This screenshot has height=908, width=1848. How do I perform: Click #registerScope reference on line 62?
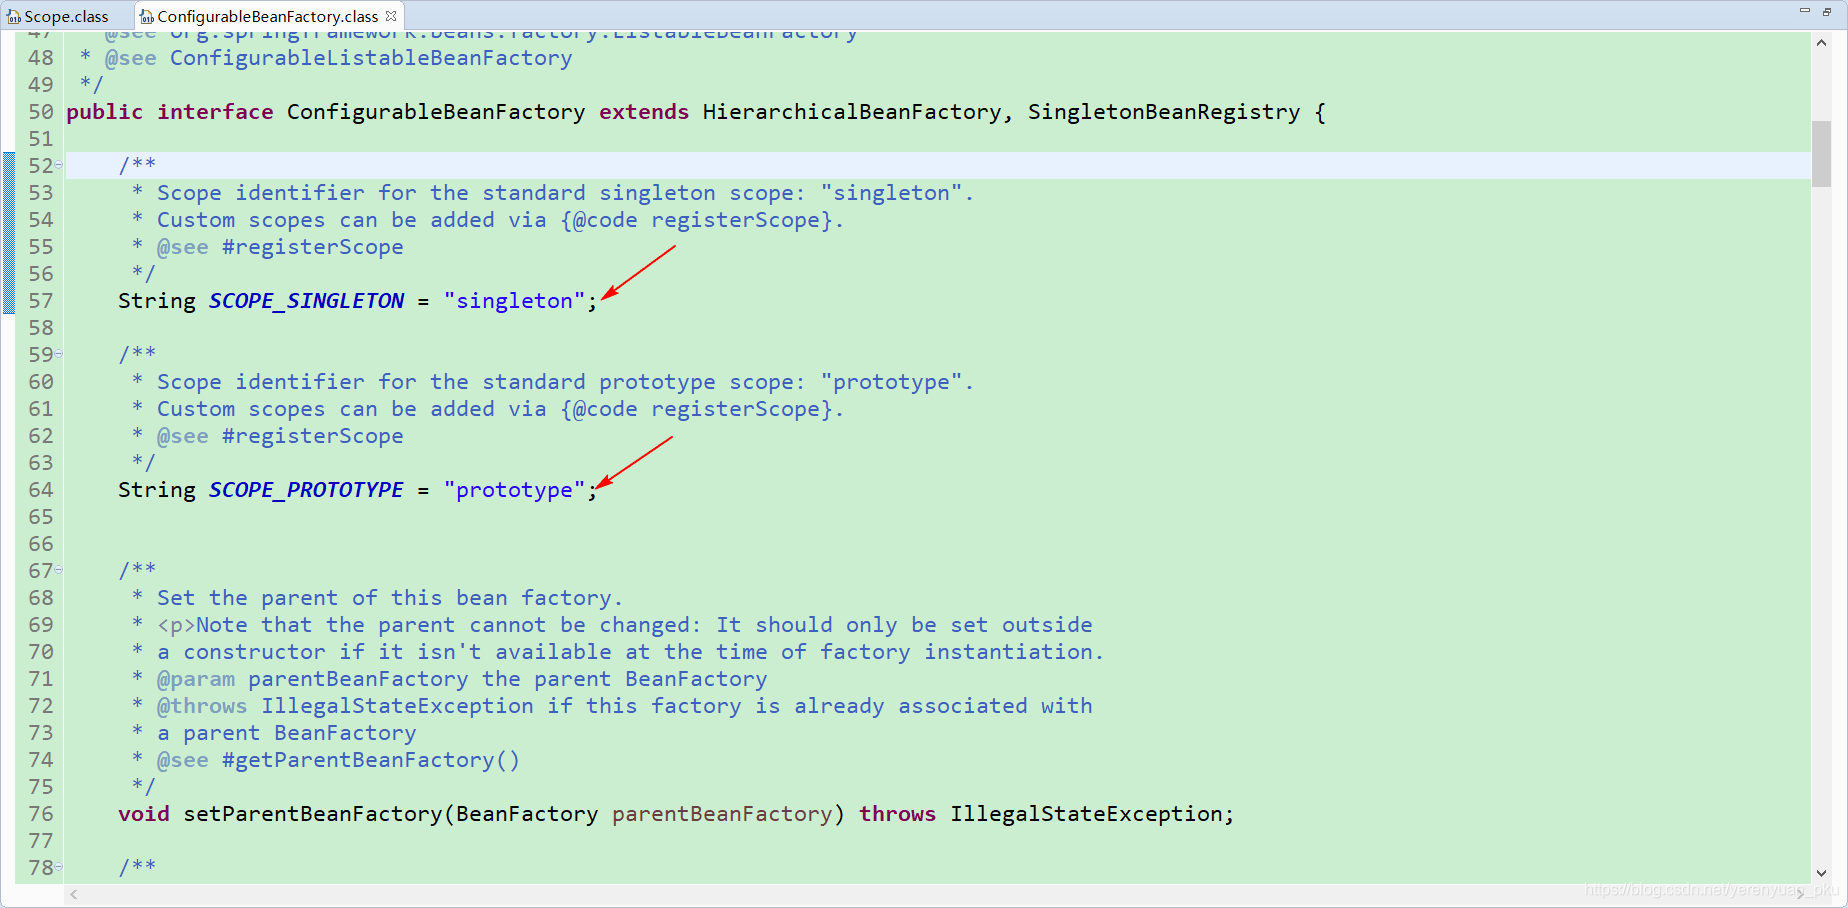coord(313,436)
